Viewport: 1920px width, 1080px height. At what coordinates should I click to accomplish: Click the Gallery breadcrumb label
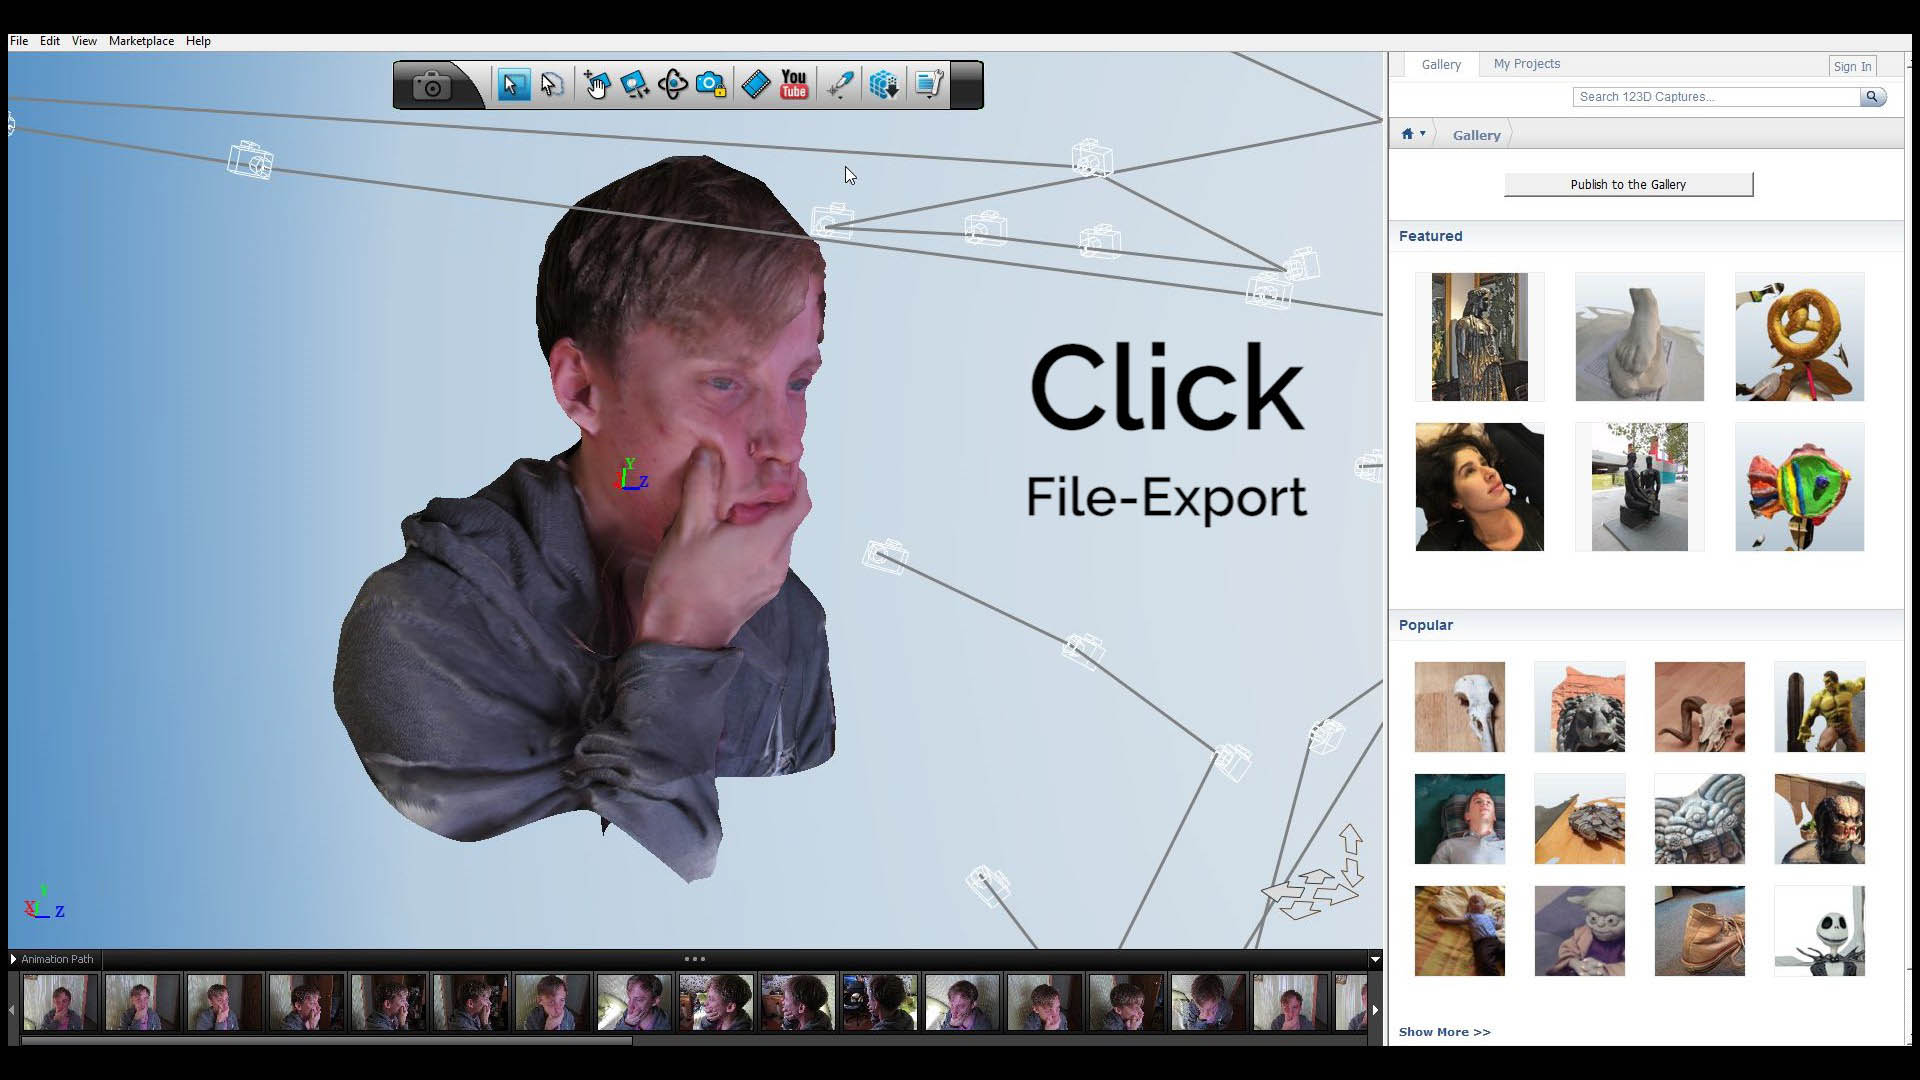pyautogui.click(x=1476, y=135)
